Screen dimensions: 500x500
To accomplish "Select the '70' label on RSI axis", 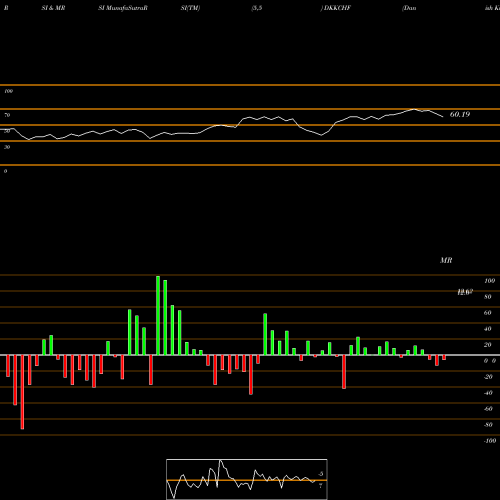I will pyautogui.click(x=7, y=115).
